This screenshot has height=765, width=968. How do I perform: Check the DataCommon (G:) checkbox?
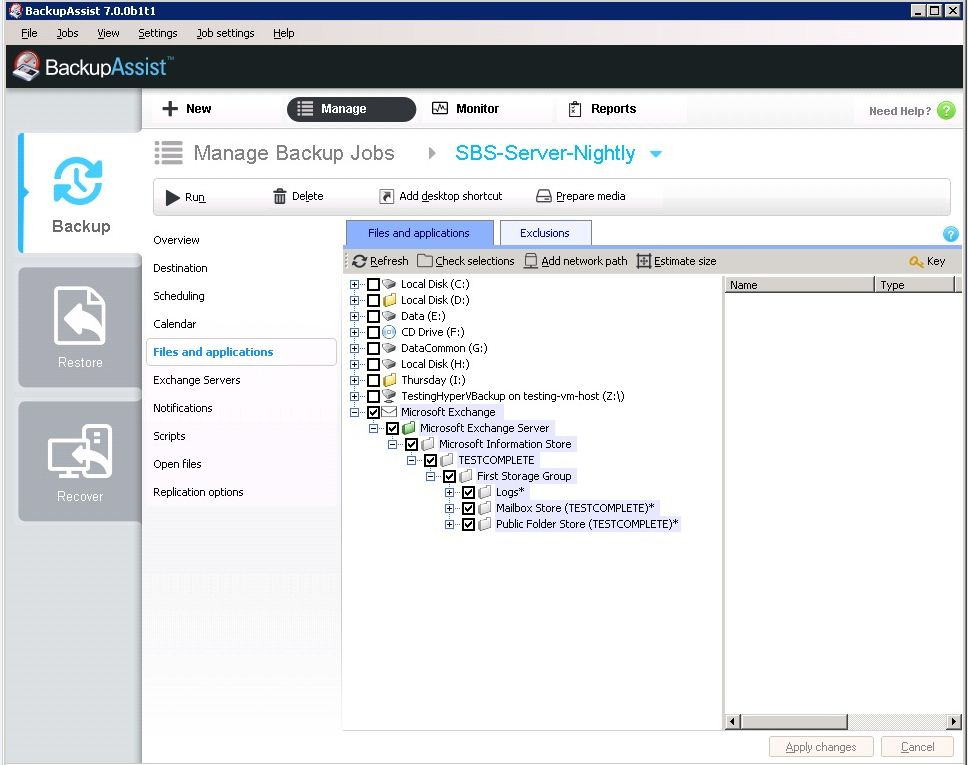[373, 348]
